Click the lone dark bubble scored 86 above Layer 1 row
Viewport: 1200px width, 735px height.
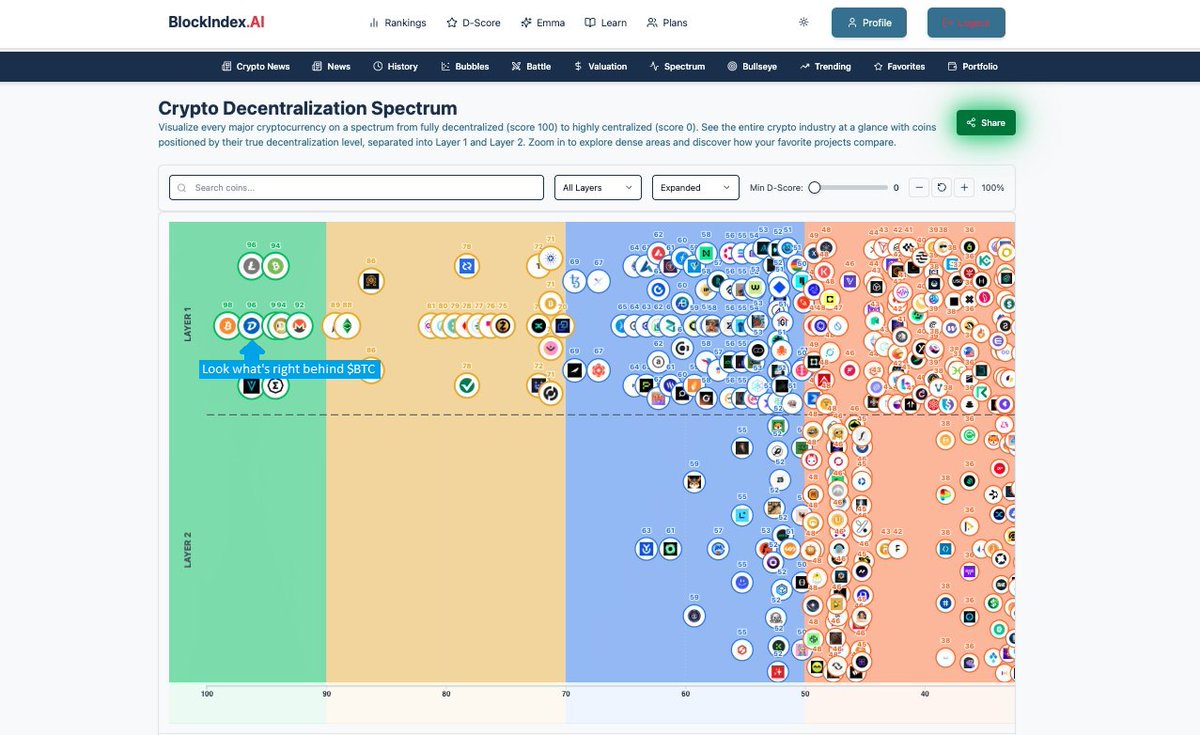371,281
